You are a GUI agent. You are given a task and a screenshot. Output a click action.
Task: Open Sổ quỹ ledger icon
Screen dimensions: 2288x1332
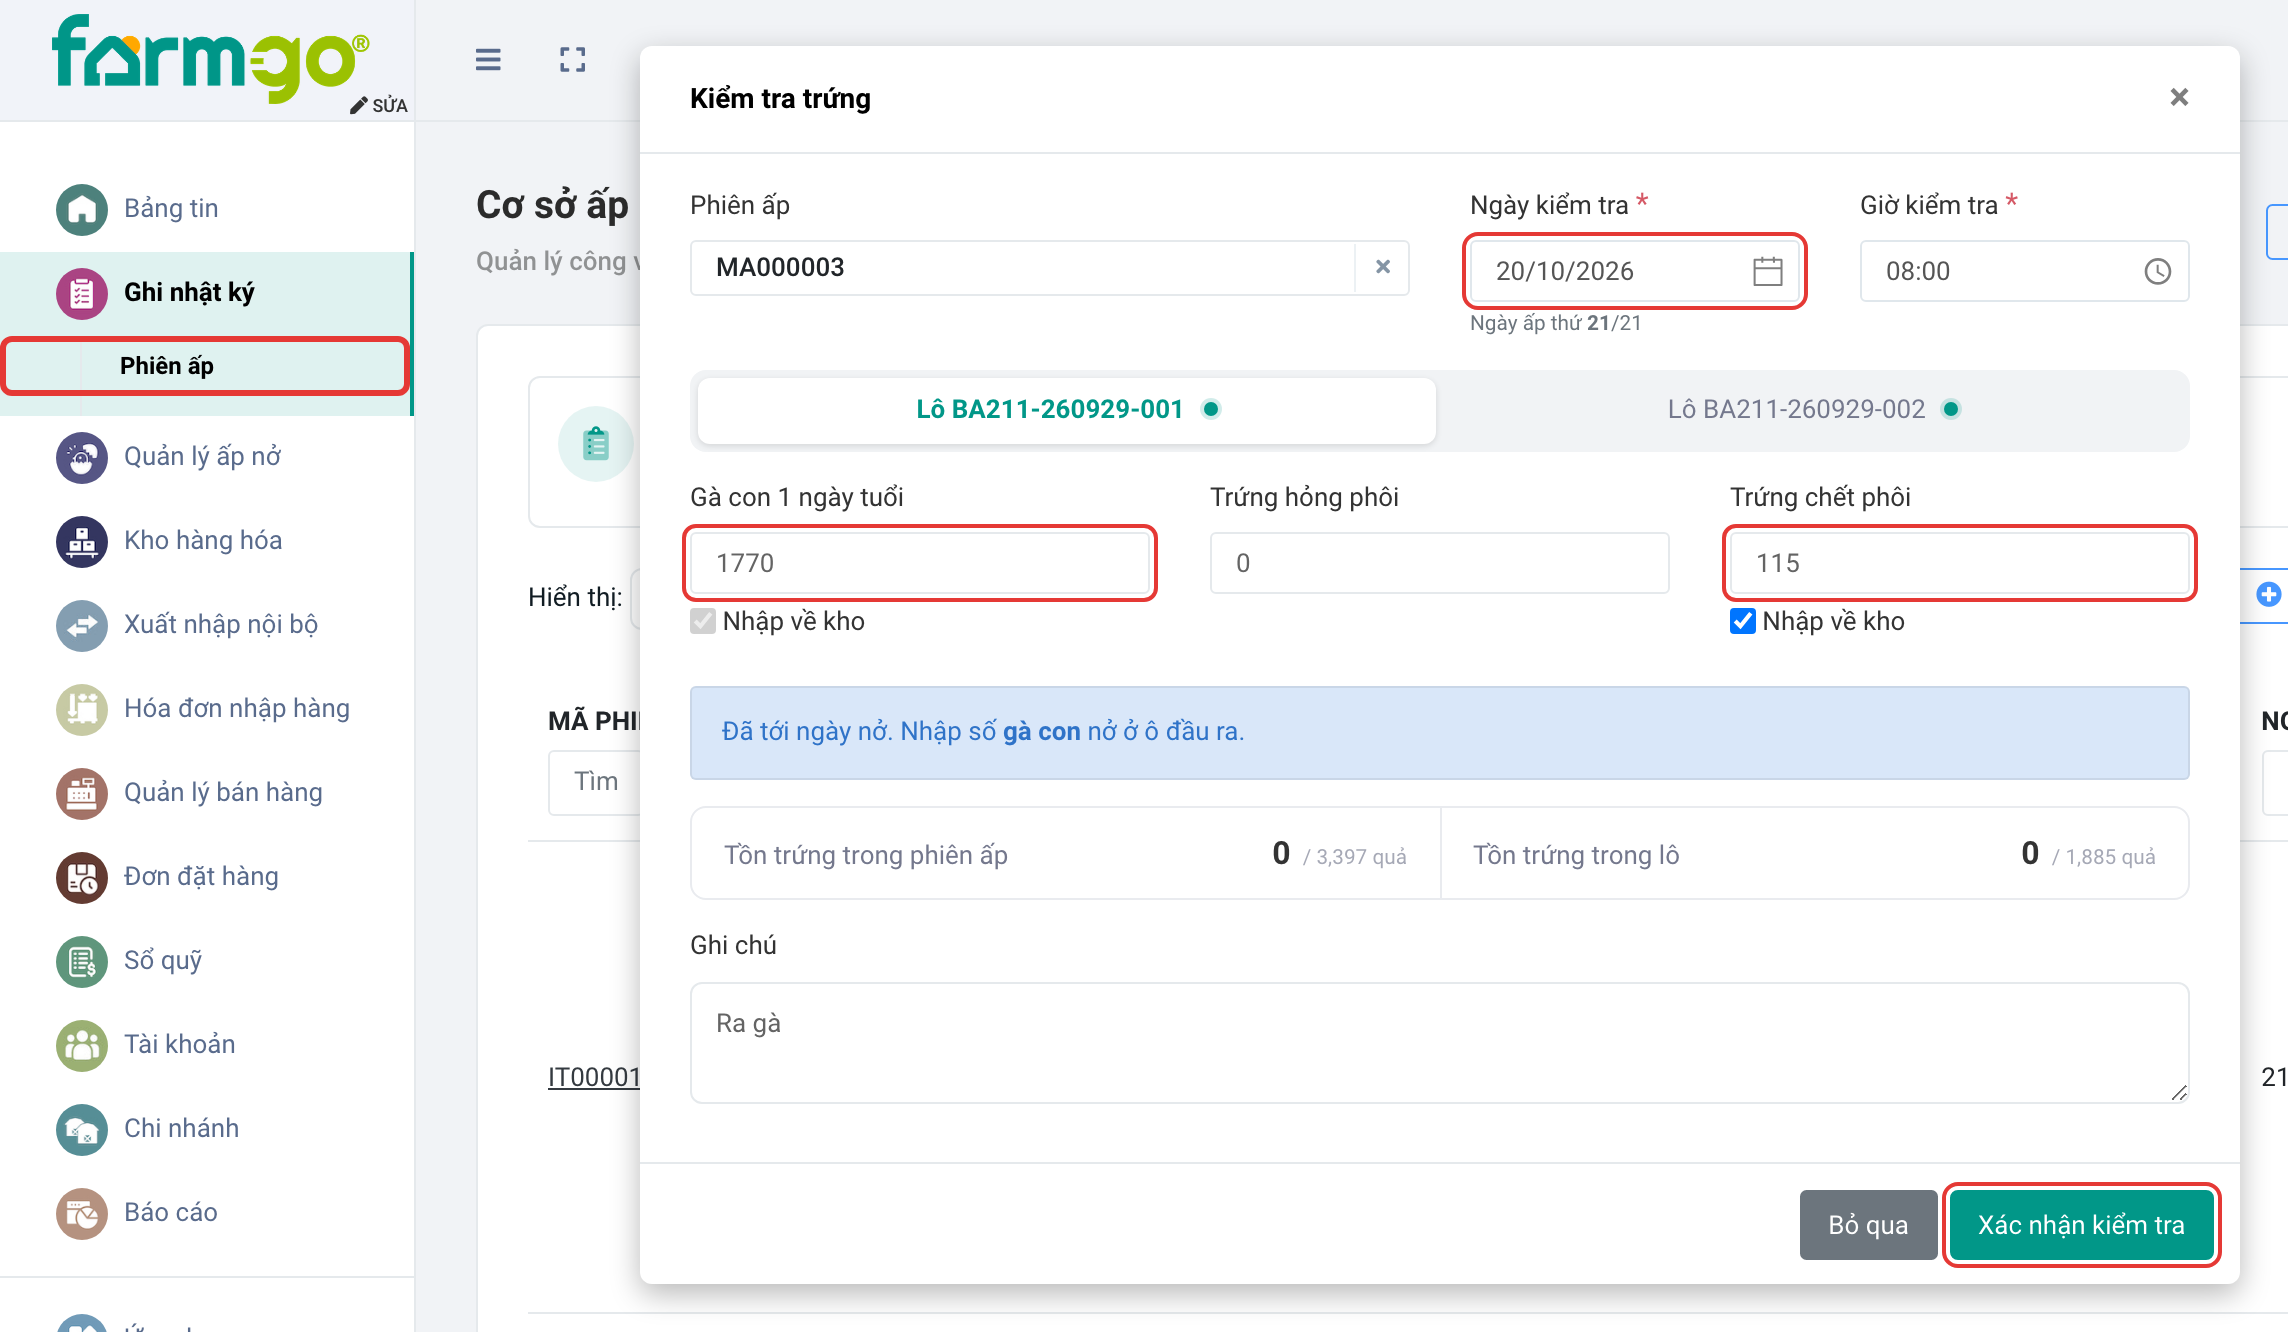point(82,961)
